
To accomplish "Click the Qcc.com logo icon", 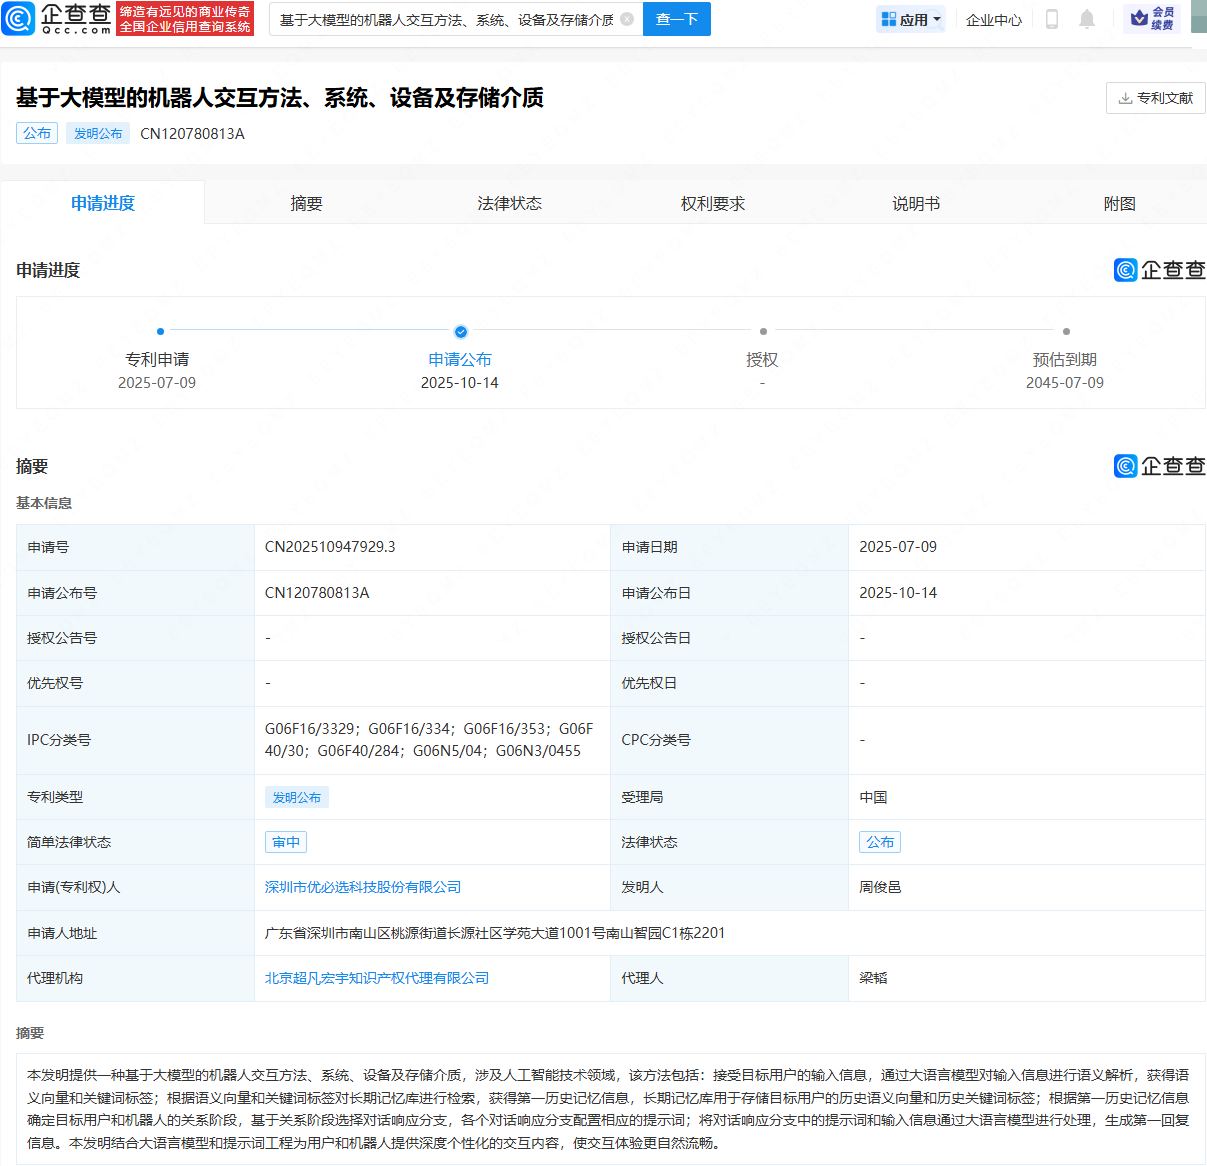I will (x=19, y=19).
